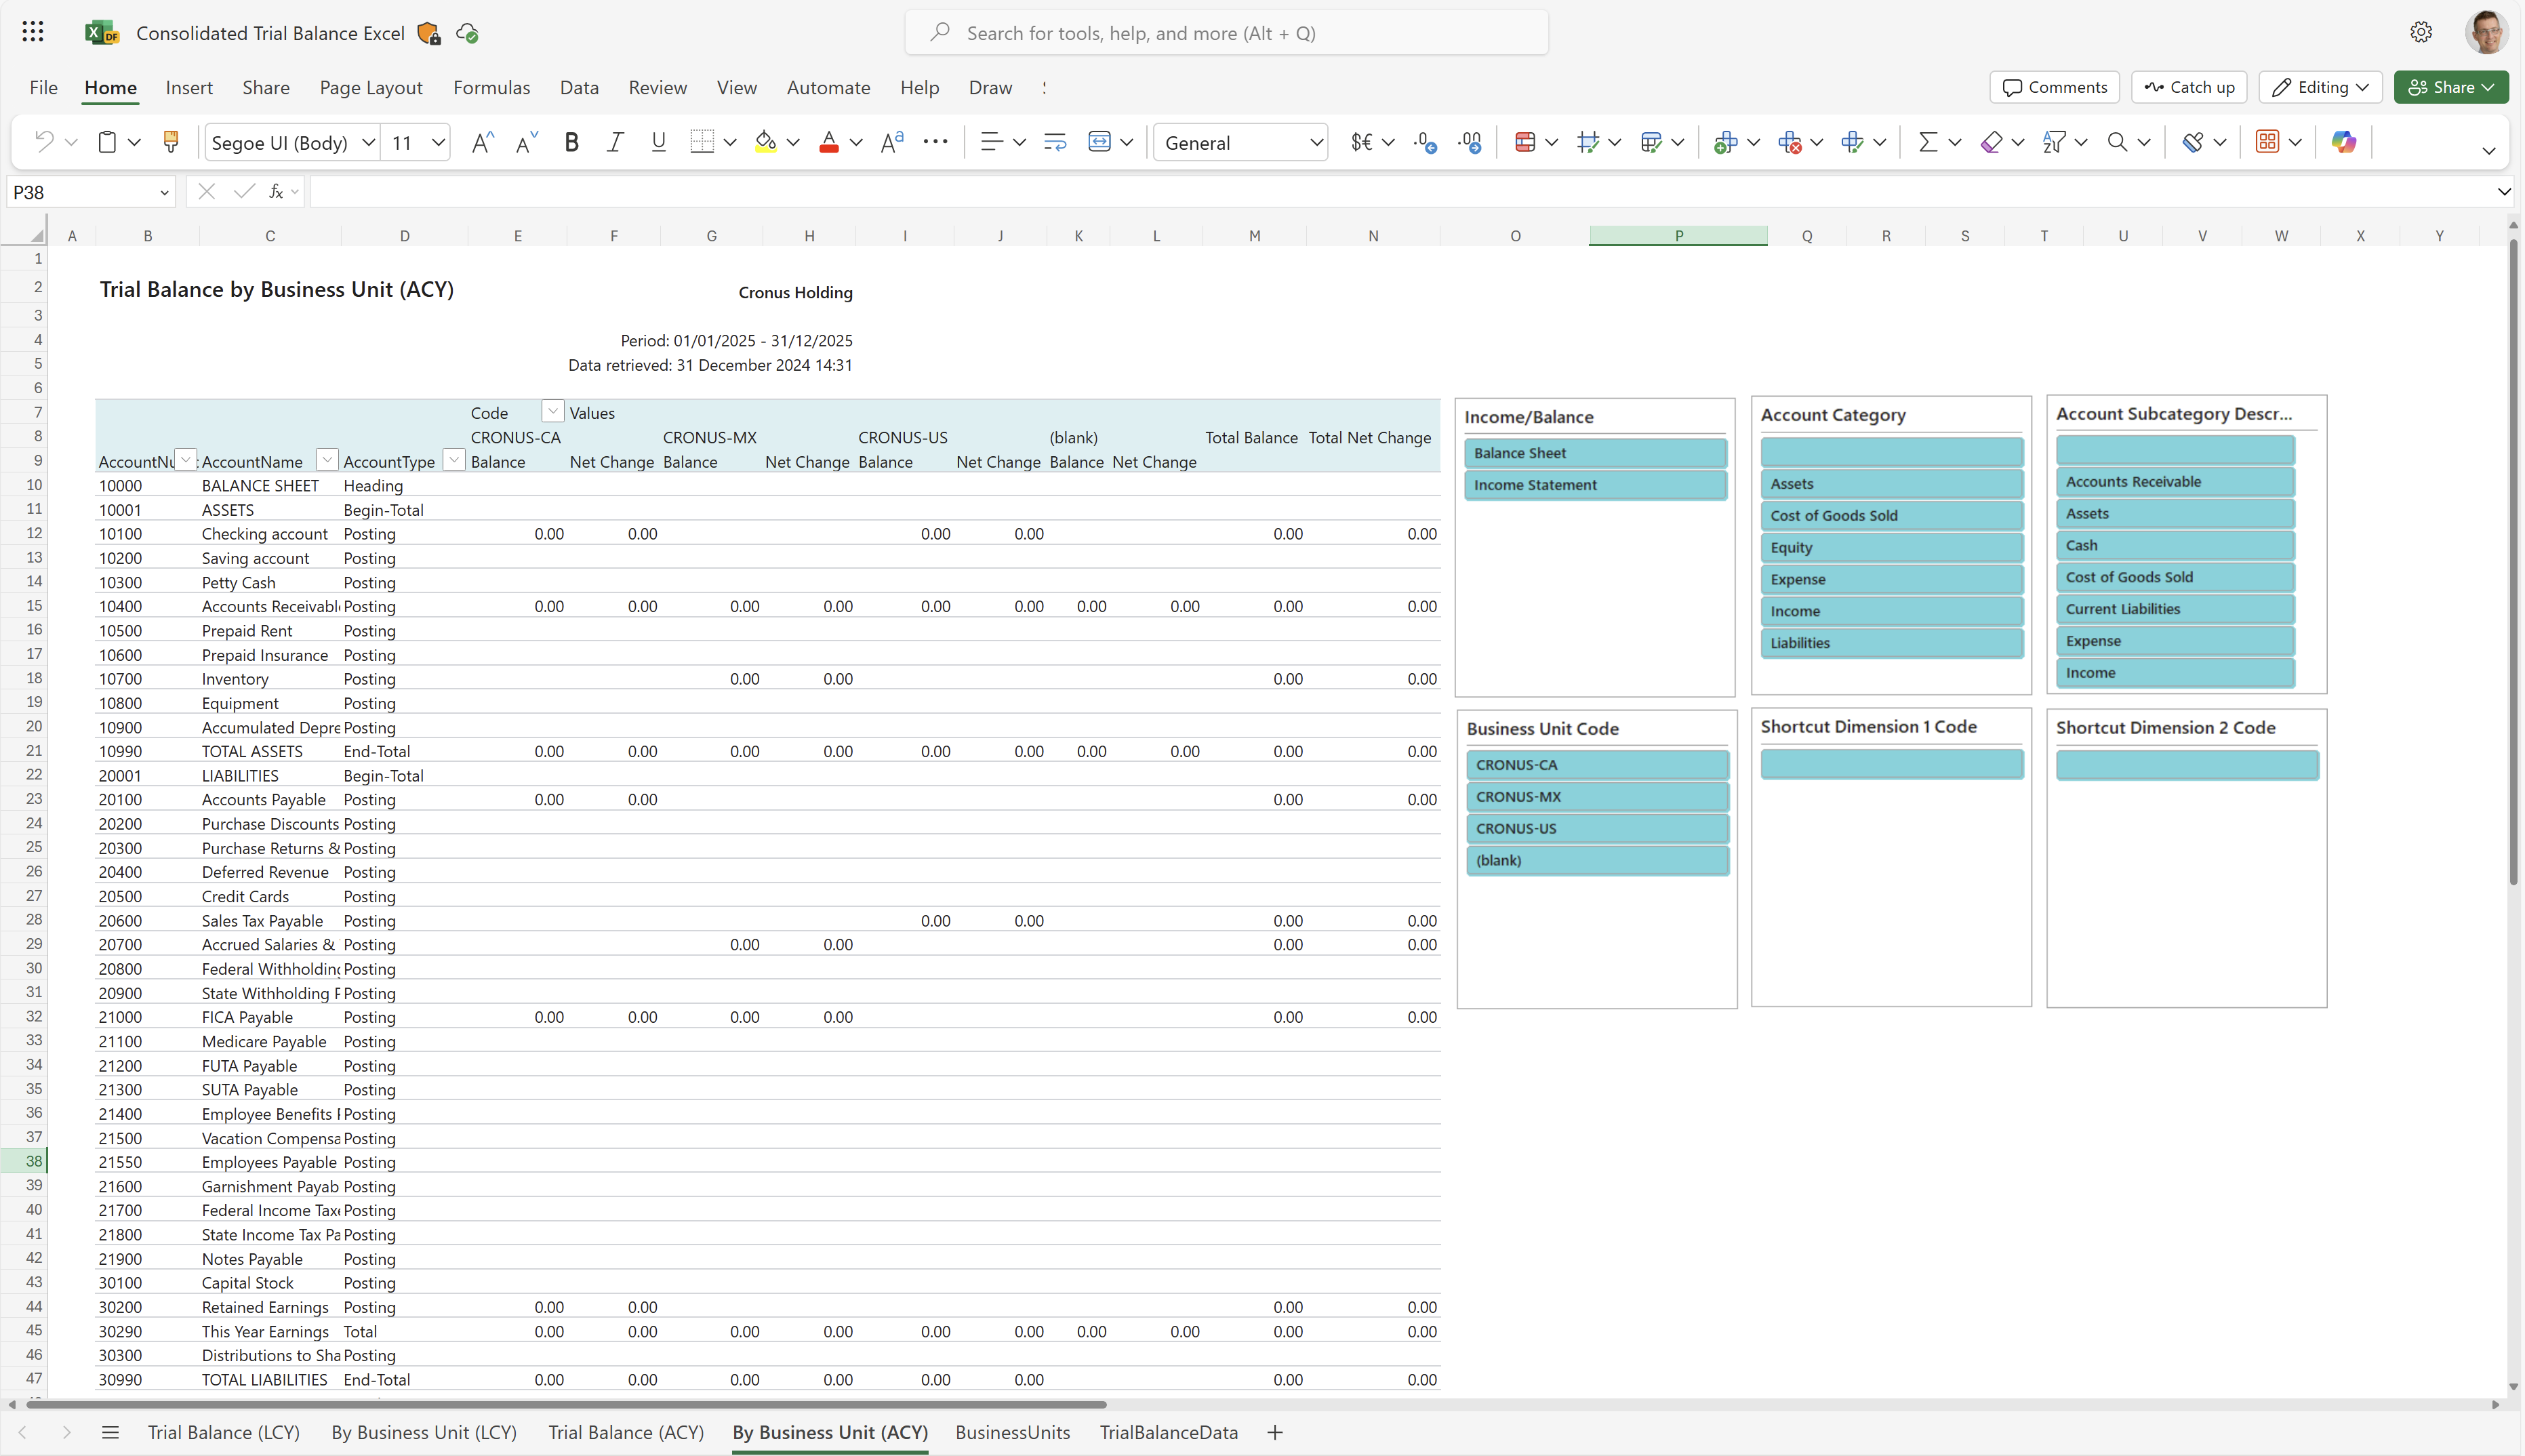
Task: Toggle CRONUS-MX business unit filter
Action: [1596, 796]
